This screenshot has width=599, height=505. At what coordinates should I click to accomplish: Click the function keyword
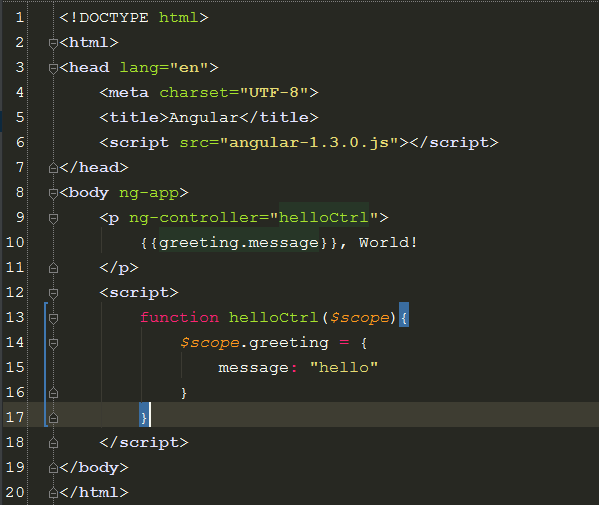(x=179, y=317)
